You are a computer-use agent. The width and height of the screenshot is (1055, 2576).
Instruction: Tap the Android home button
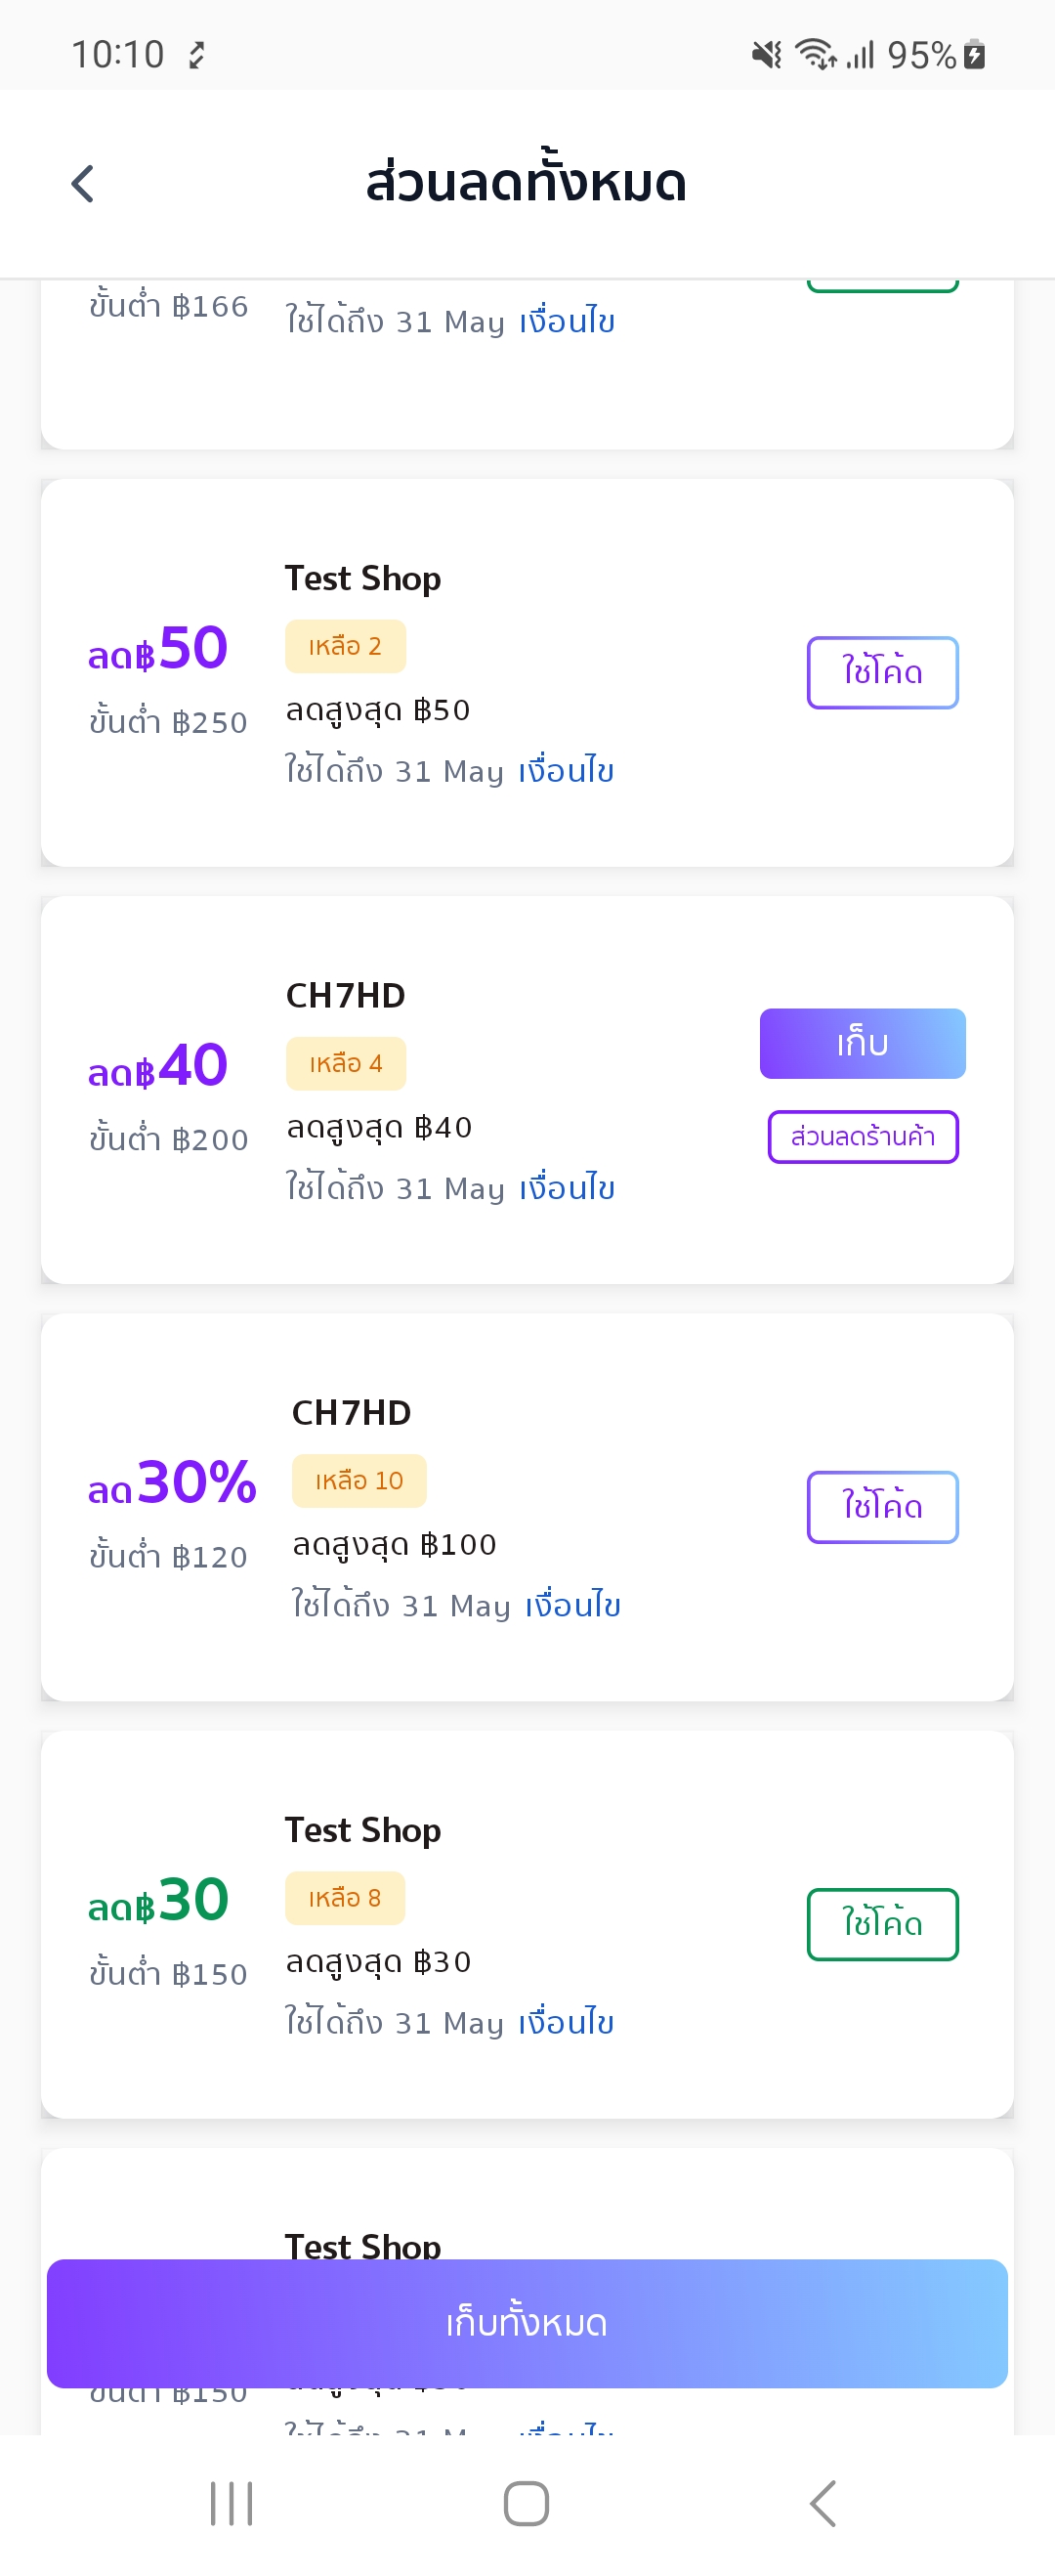[x=526, y=2503]
